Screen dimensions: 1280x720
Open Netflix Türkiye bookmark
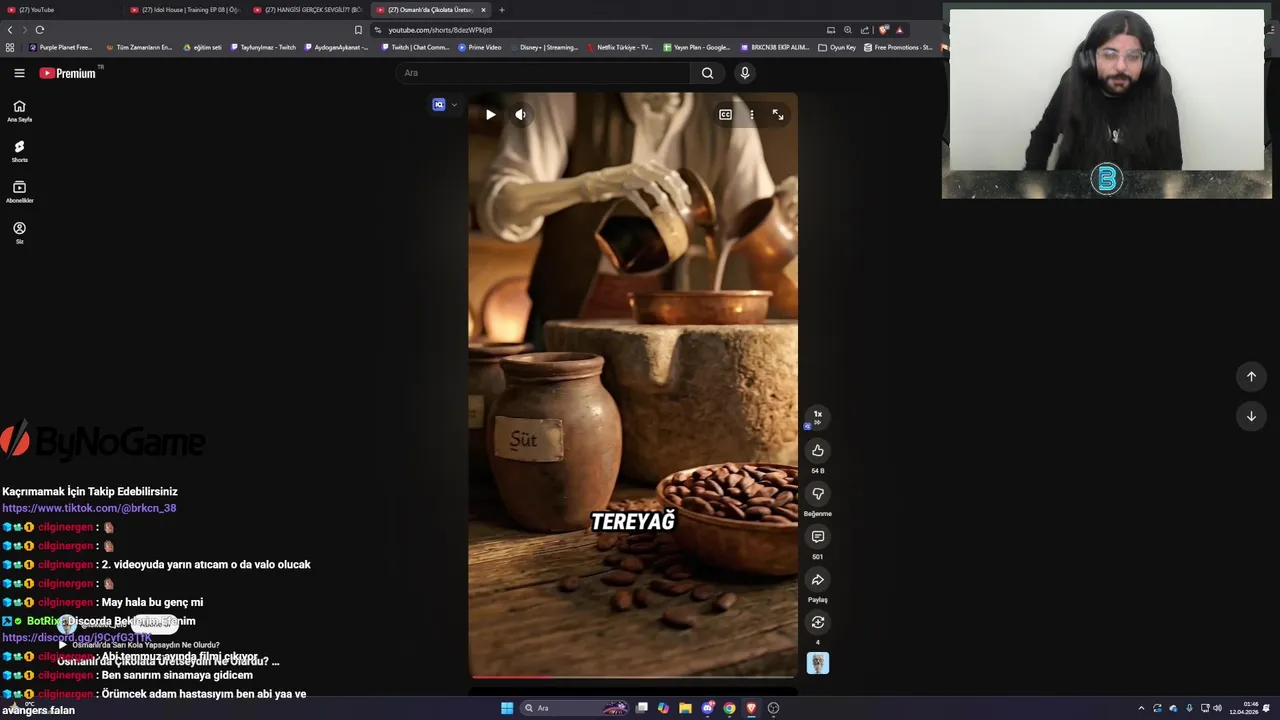(x=620, y=47)
